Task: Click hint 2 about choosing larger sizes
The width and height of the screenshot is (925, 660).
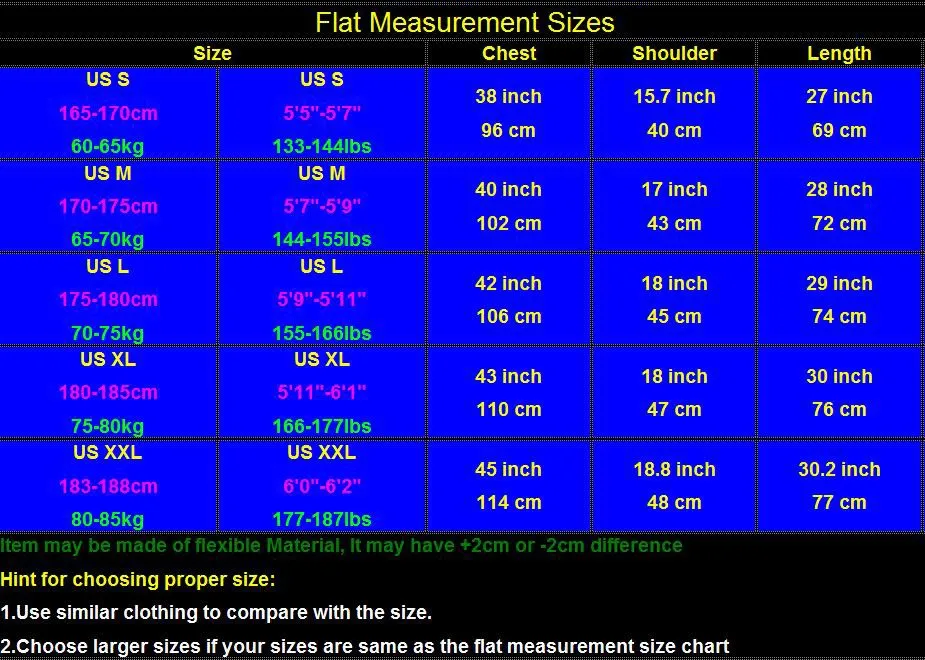Action: [x=365, y=646]
